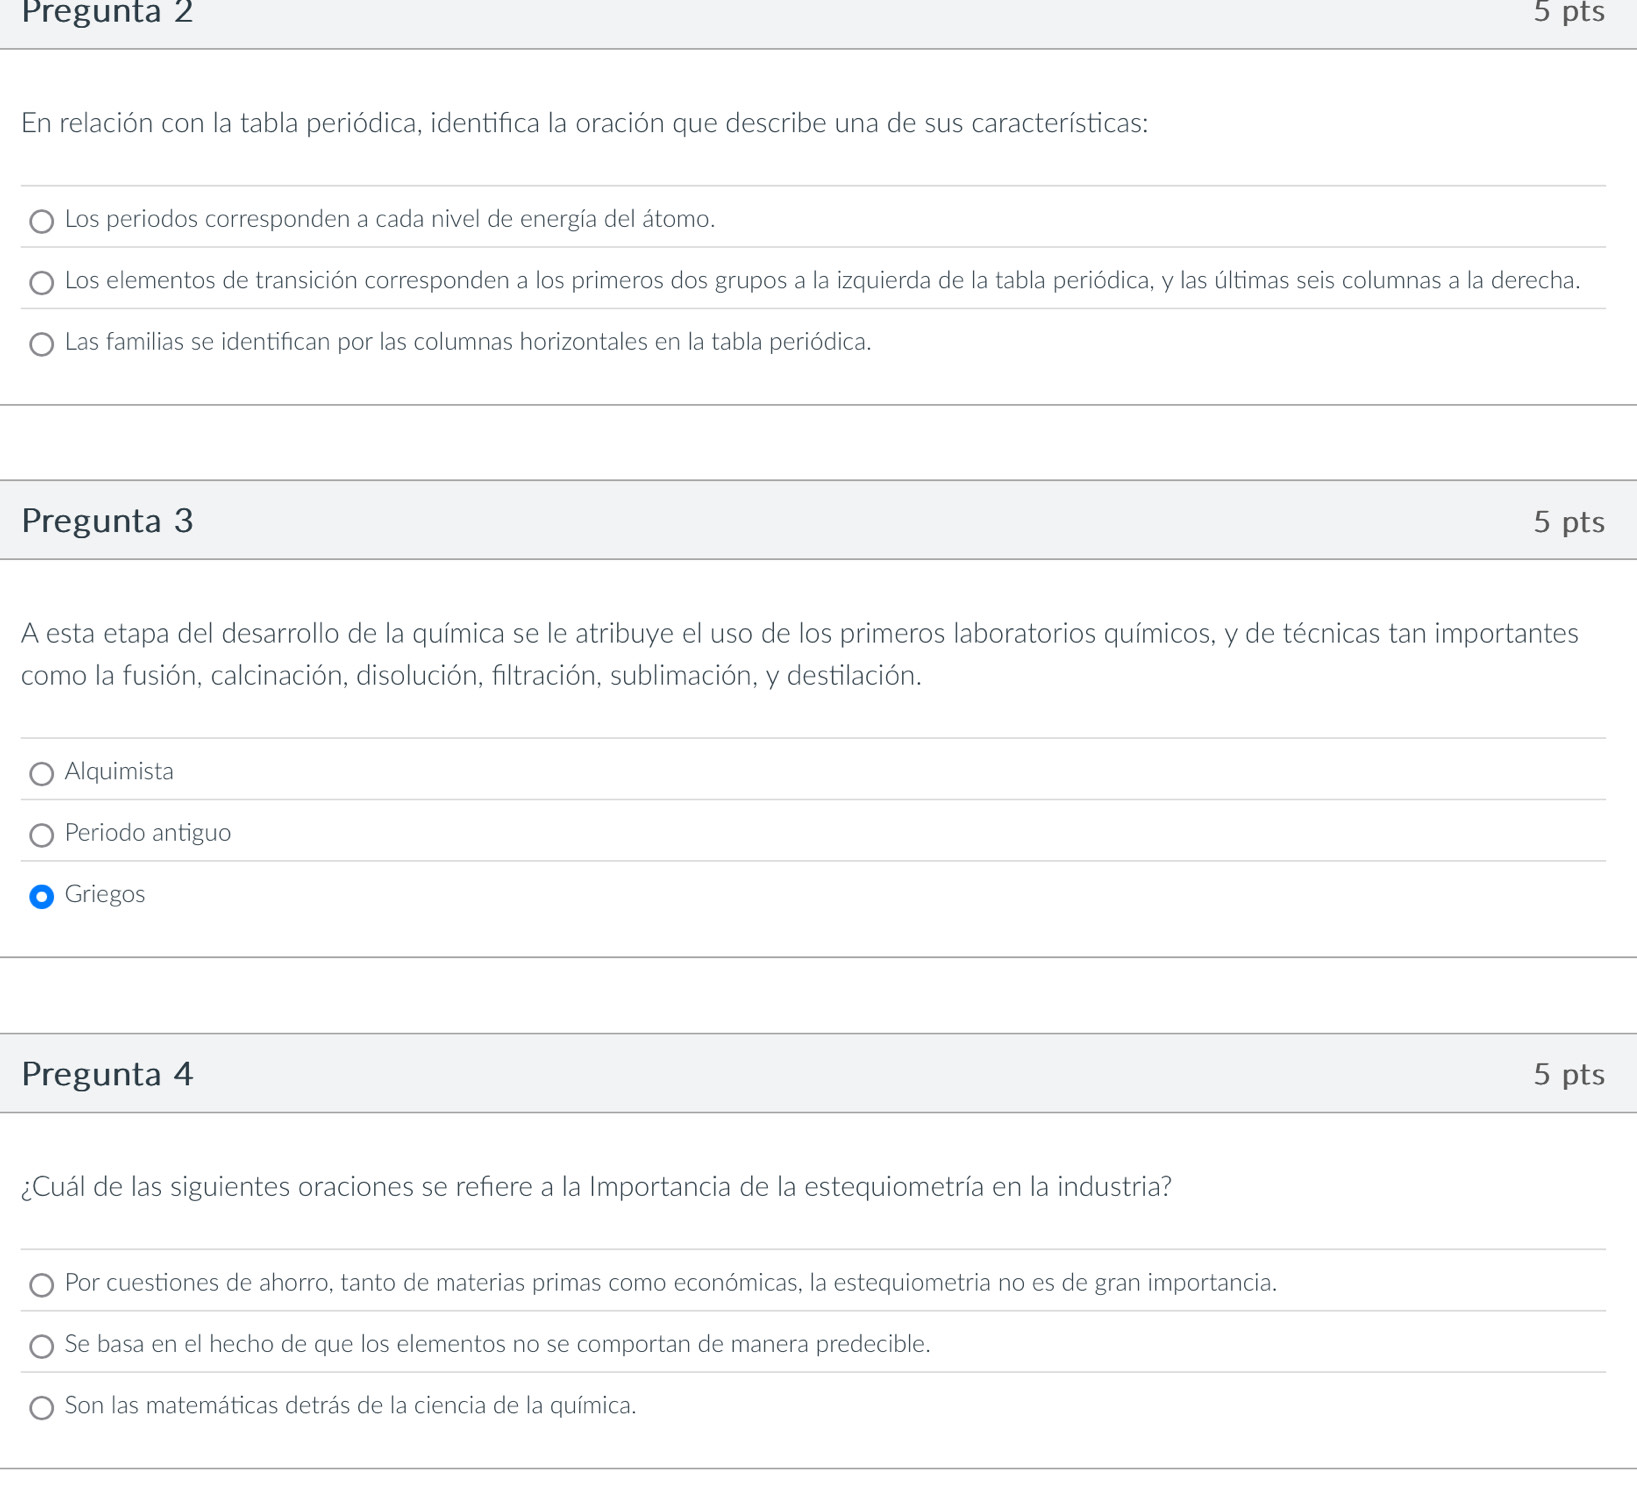Click the question text about 'tabla periódica' characteristics
The height and width of the screenshot is (1492, 1637).
584,124
